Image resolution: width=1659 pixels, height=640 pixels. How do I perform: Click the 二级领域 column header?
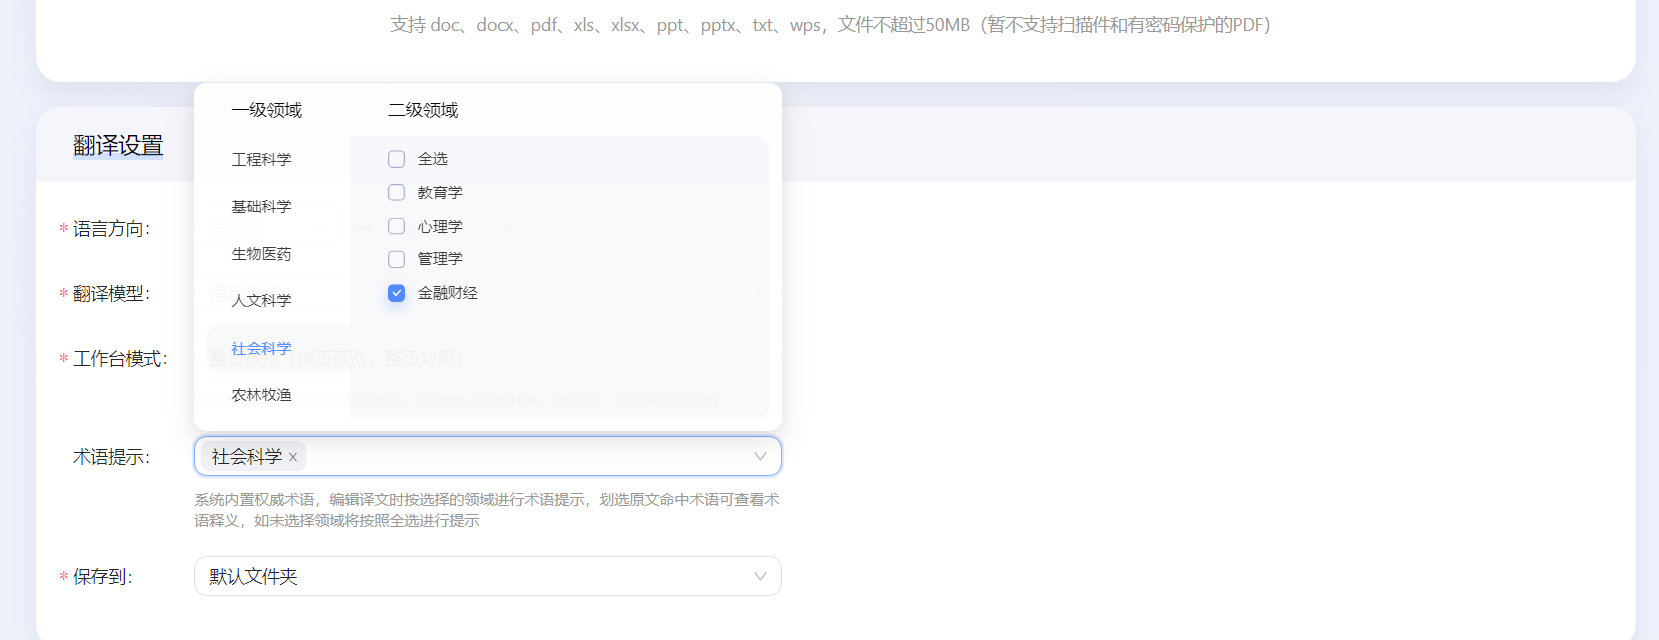(x=423, y=110)
